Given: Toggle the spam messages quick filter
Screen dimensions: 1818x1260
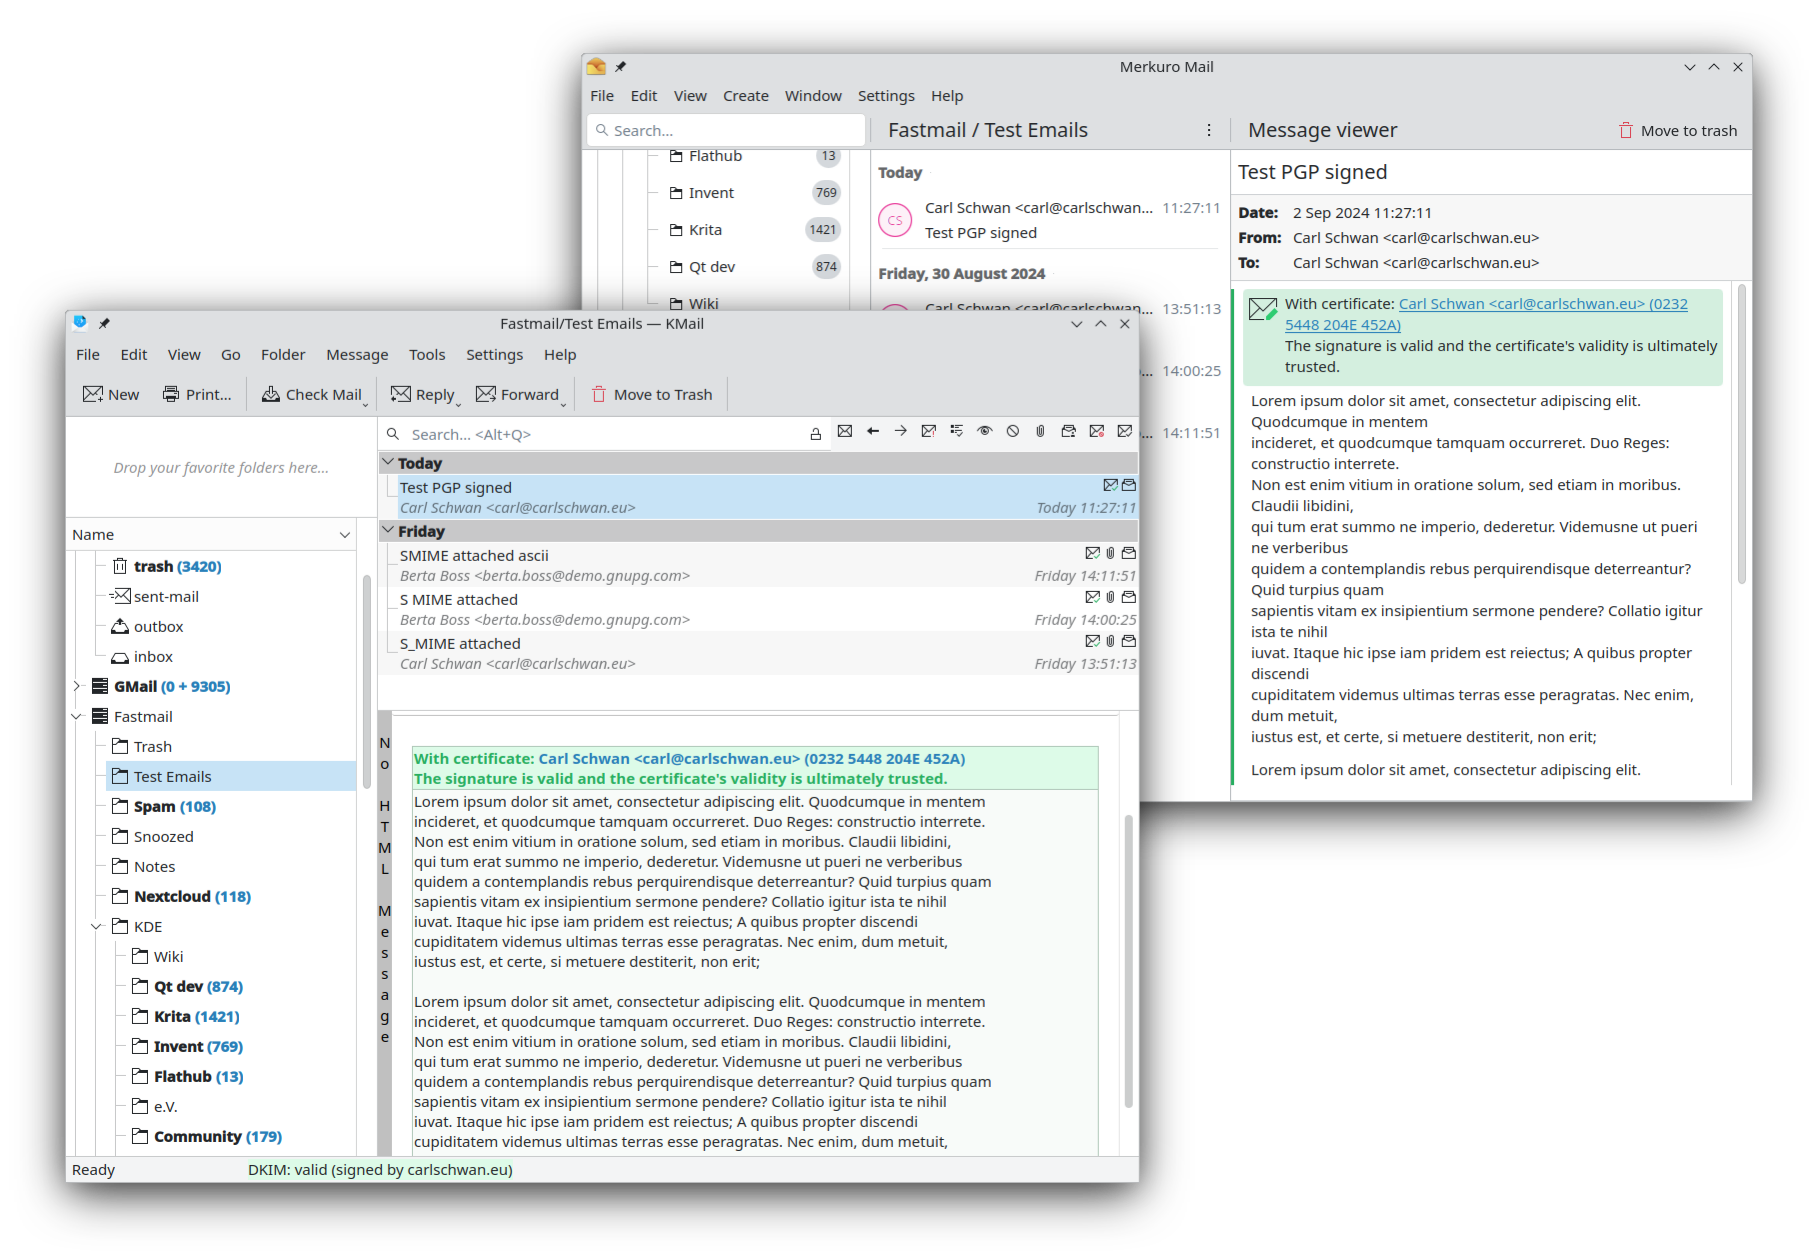Looking at the screenshot, I should coord(1097,431).
